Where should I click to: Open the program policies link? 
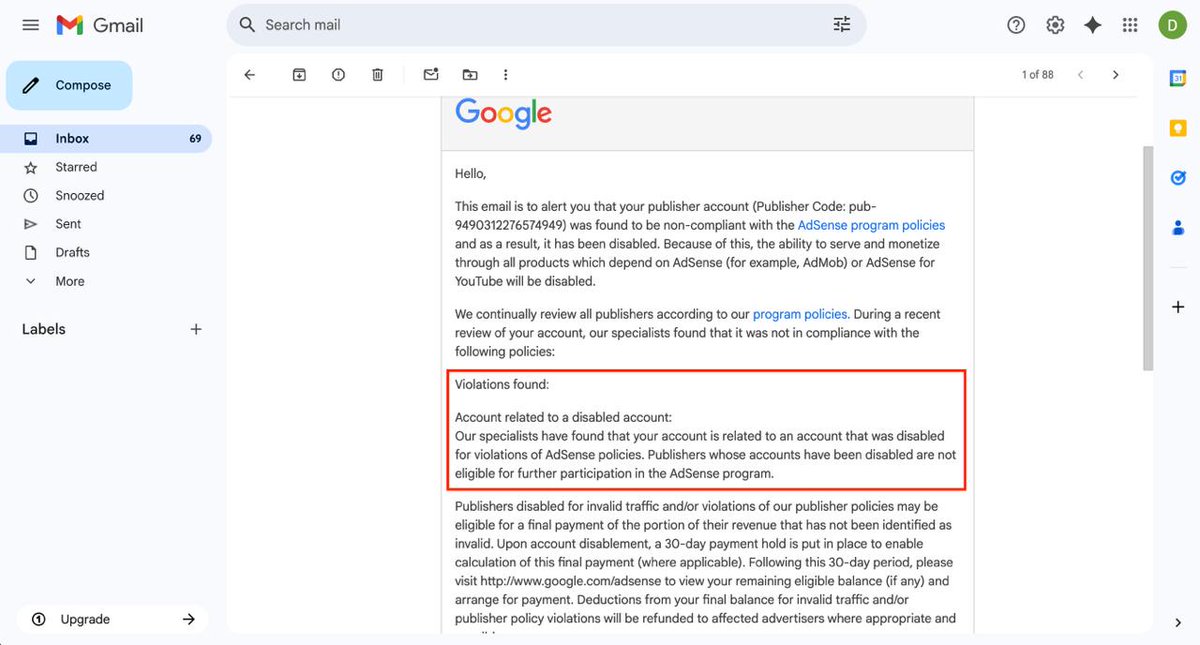[x=801, y=314]
